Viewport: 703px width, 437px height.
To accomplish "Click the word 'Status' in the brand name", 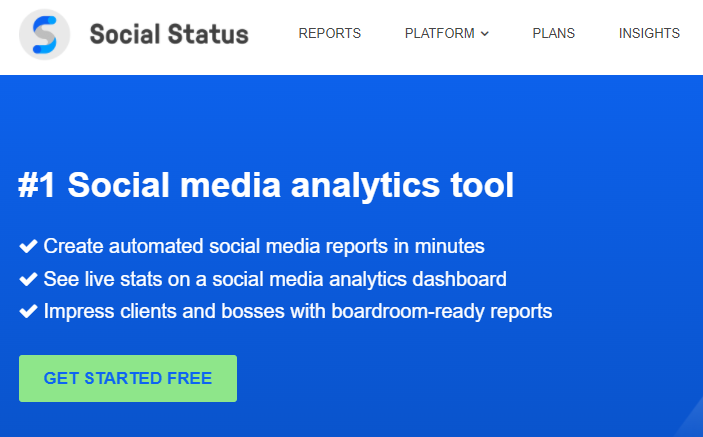I will (209, 34).
